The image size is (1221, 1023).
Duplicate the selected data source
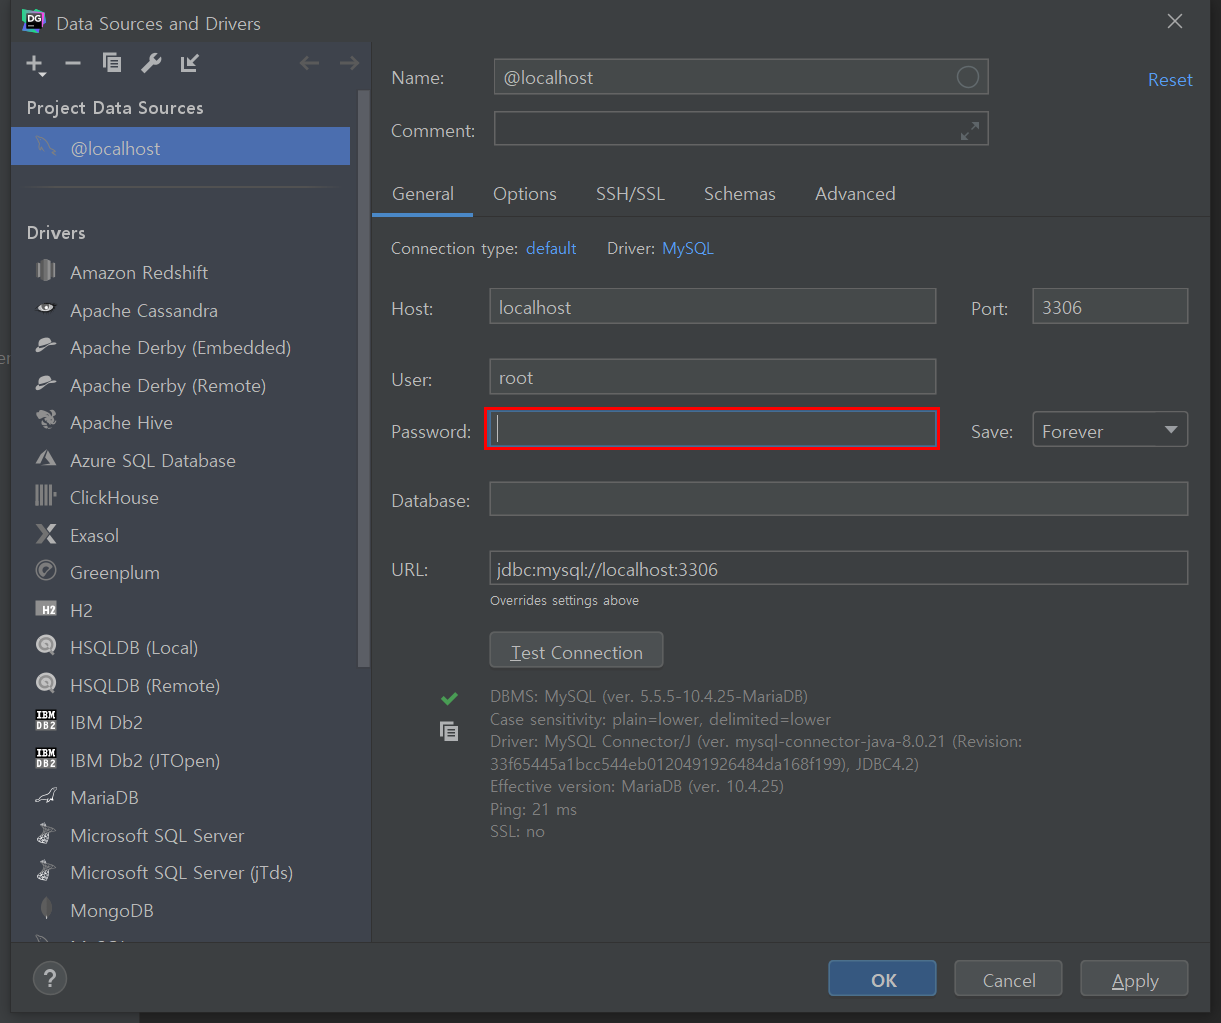pyautogui.click(x=112, y=64)
